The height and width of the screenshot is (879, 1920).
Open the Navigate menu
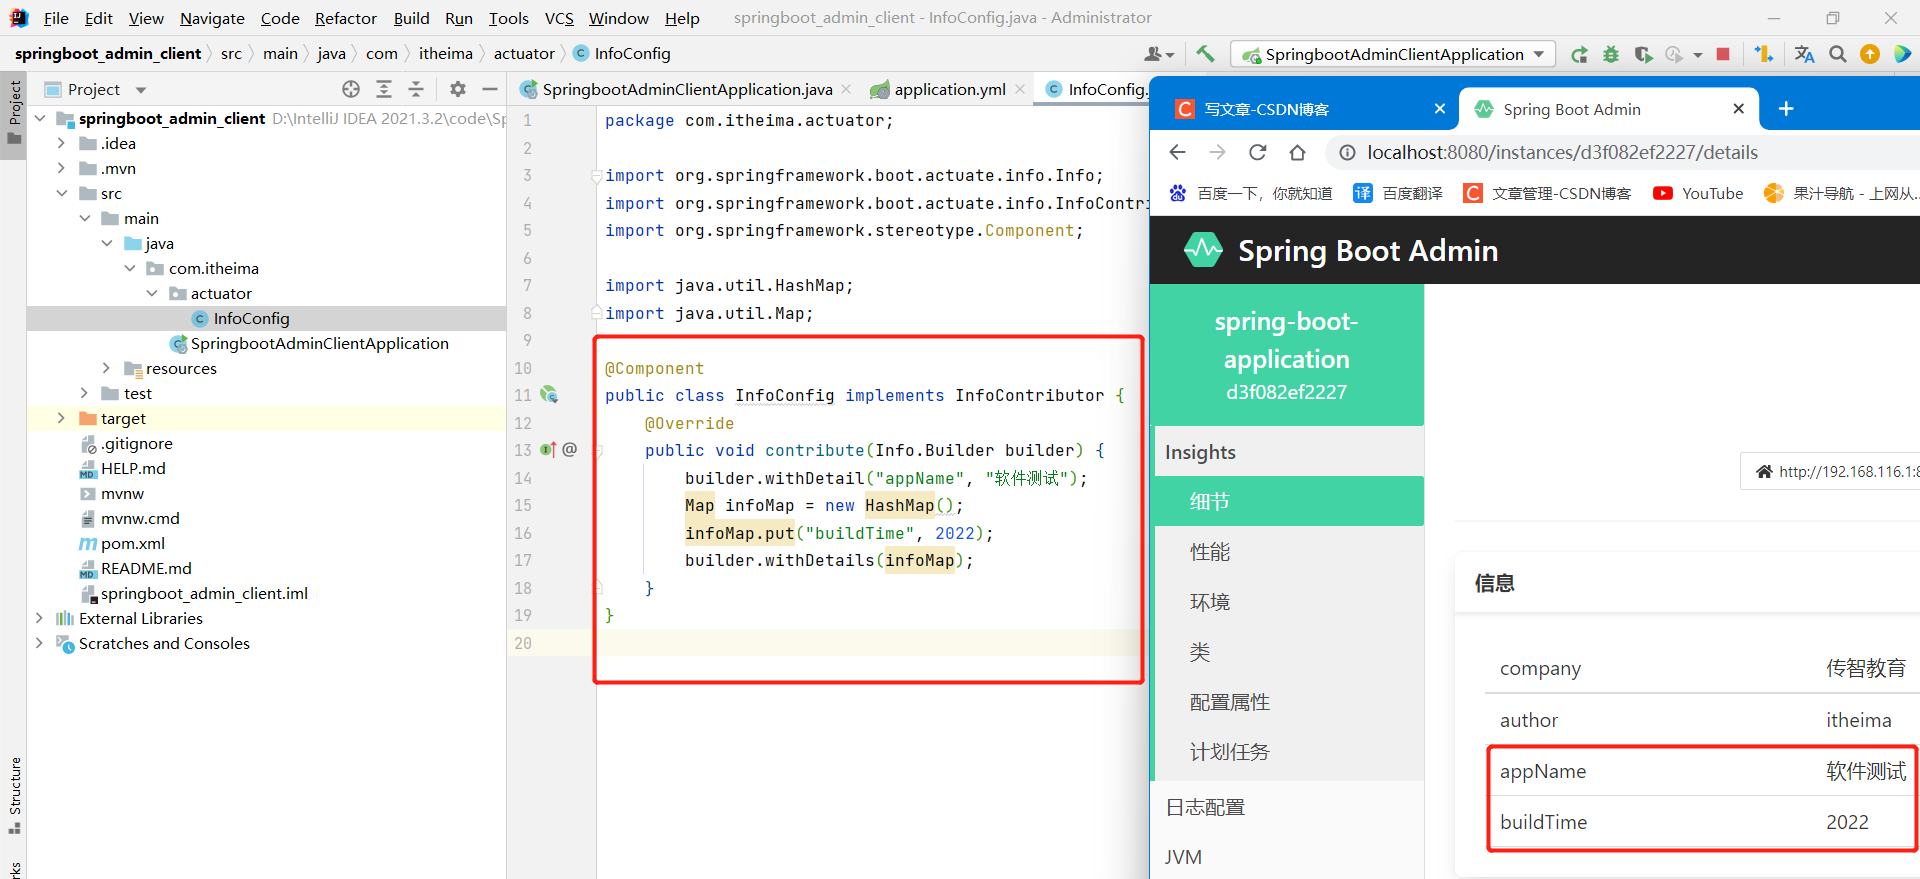[x=212, y=18]
